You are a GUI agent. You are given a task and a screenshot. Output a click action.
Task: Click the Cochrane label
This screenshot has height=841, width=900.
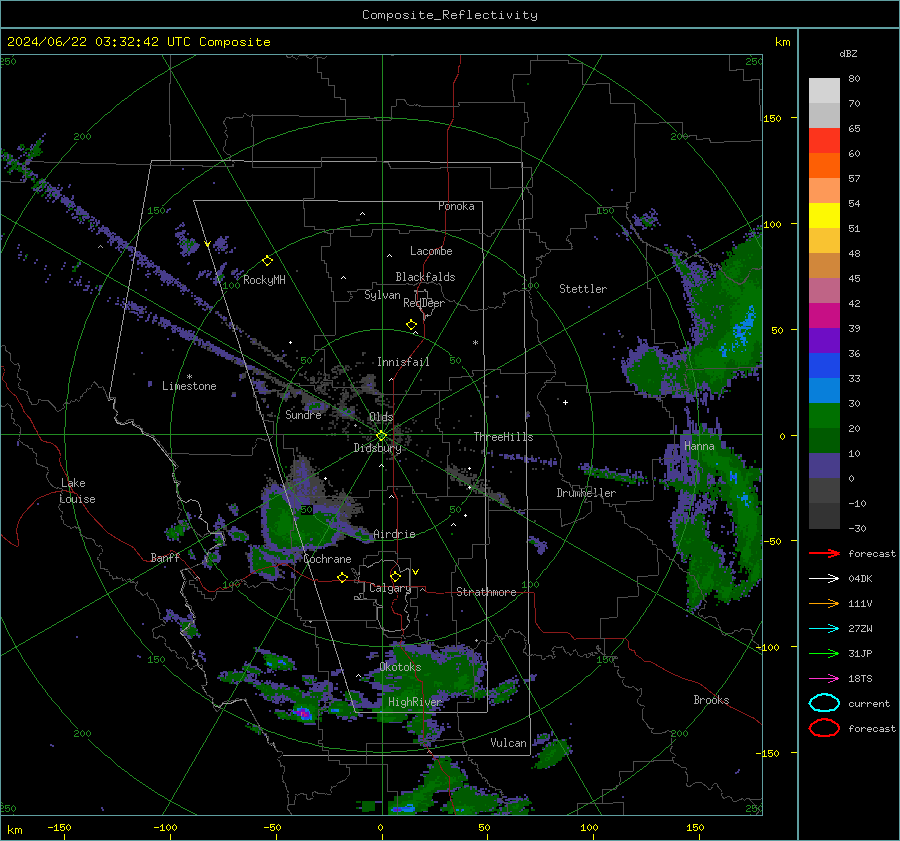[x=327, y=559]
